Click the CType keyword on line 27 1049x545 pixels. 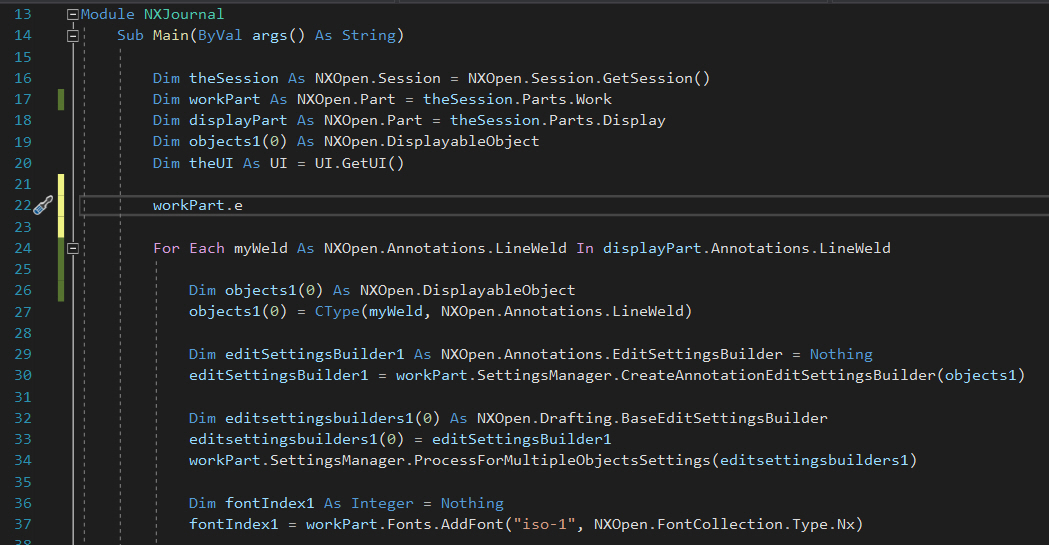(x=337, y=312)
